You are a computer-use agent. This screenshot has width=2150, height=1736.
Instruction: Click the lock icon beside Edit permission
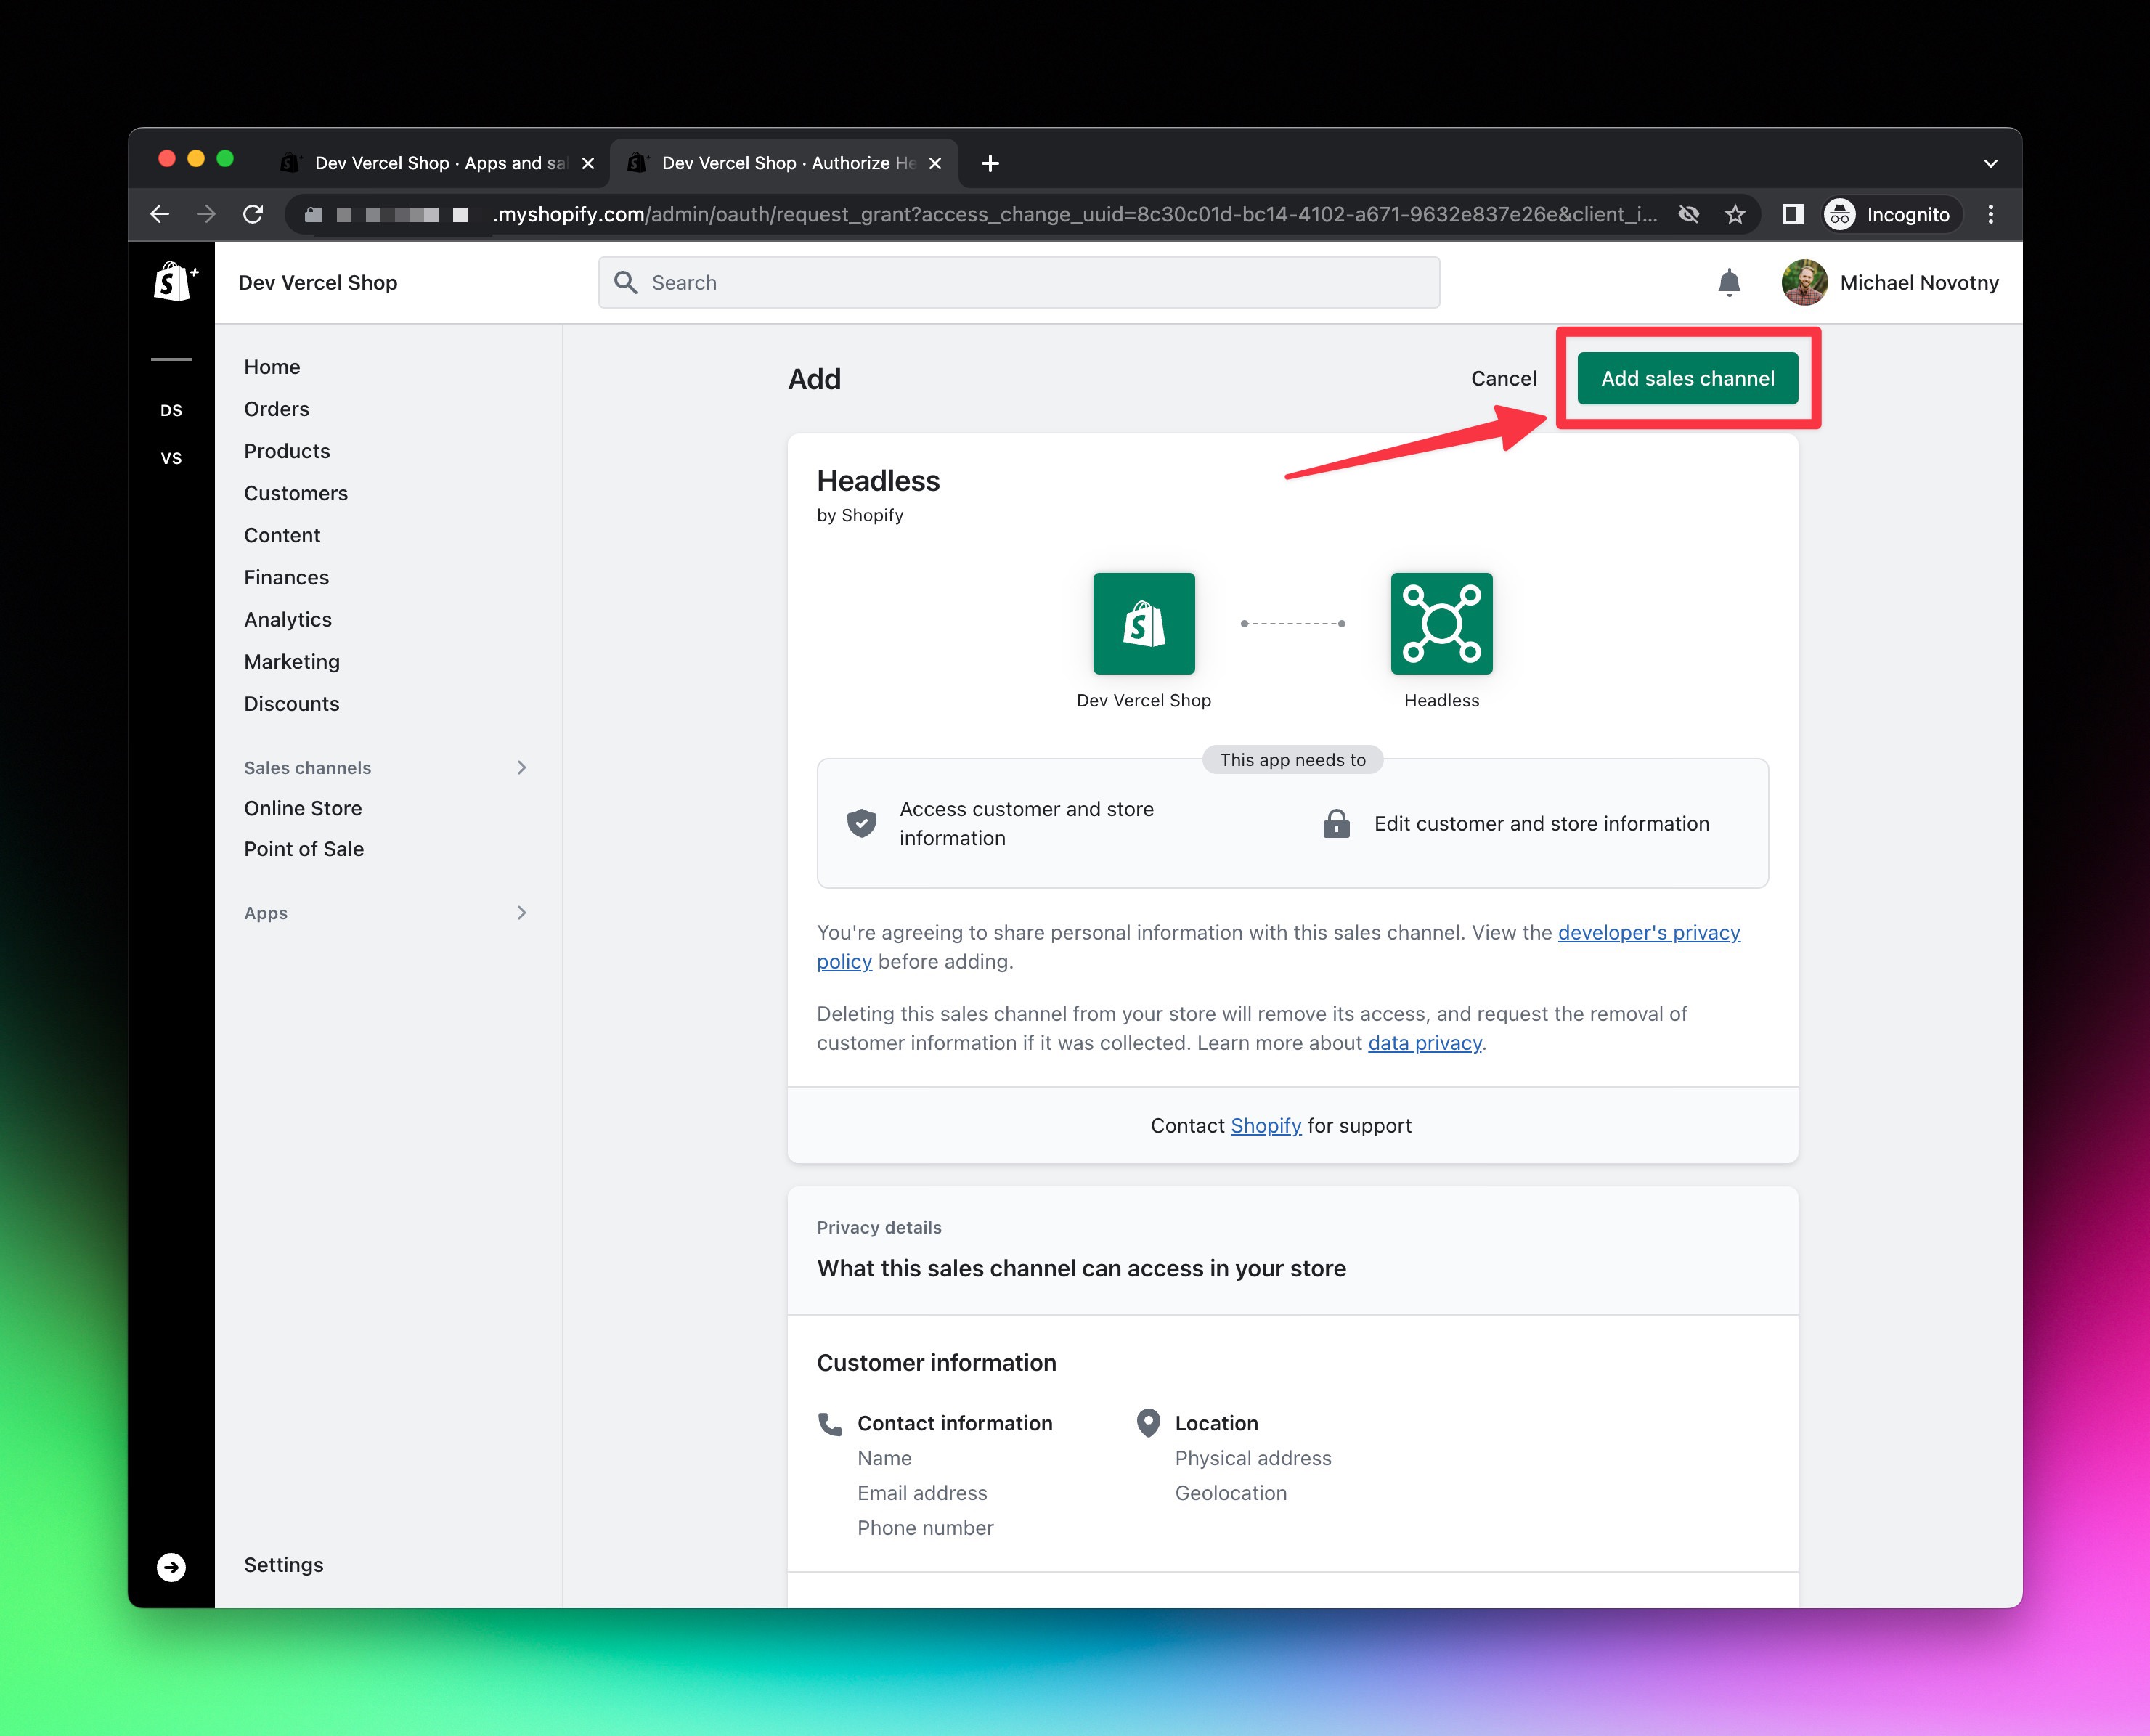click(1336, 823)
